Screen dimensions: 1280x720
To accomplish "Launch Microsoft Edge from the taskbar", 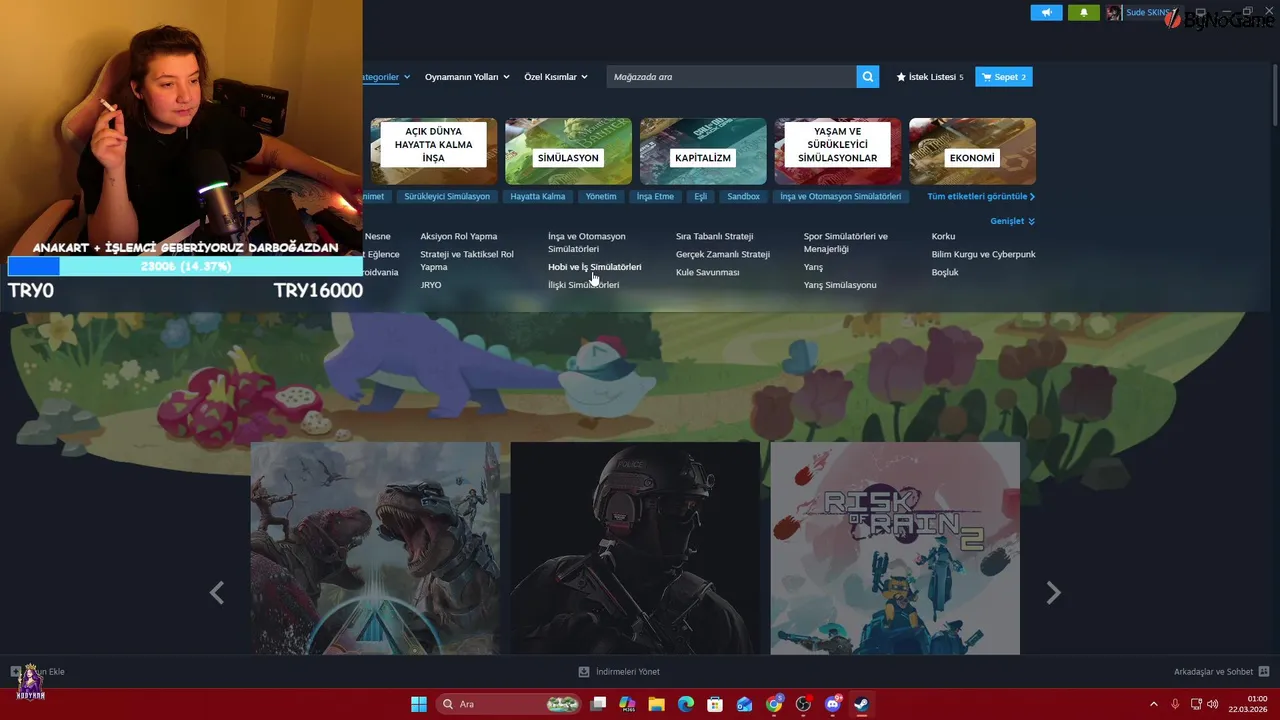I will coord(686,704).
